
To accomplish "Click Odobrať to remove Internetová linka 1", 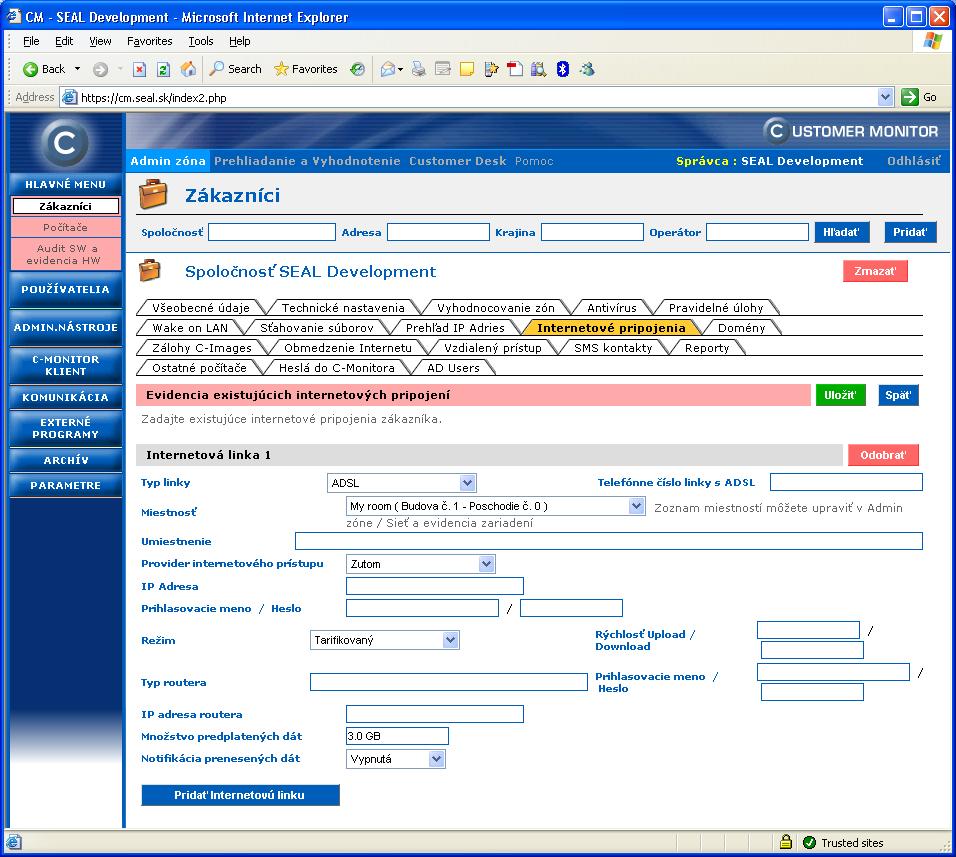I will click(883, 455).
